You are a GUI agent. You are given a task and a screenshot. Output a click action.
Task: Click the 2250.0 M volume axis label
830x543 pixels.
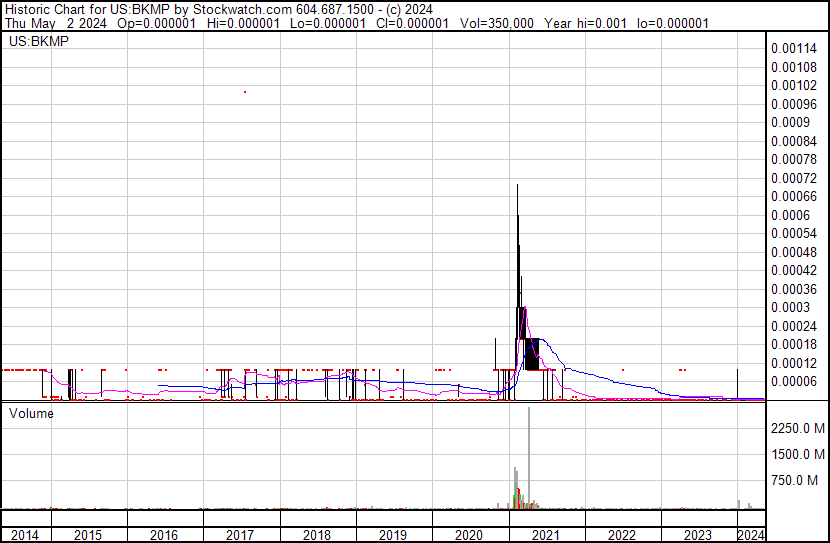point(798,429)
